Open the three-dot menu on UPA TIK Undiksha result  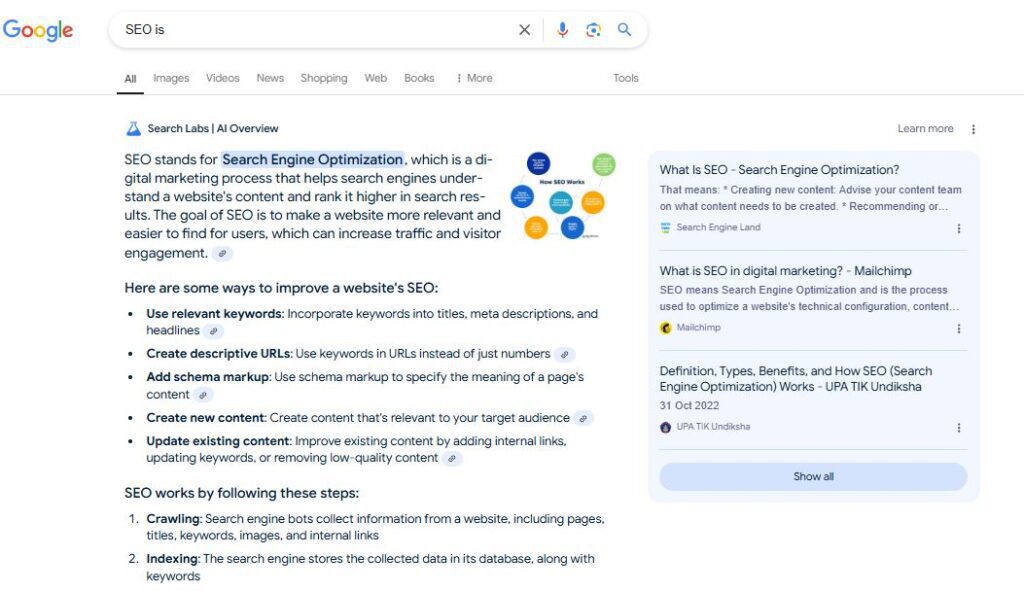pyautogui.click(x=958, y=426)
